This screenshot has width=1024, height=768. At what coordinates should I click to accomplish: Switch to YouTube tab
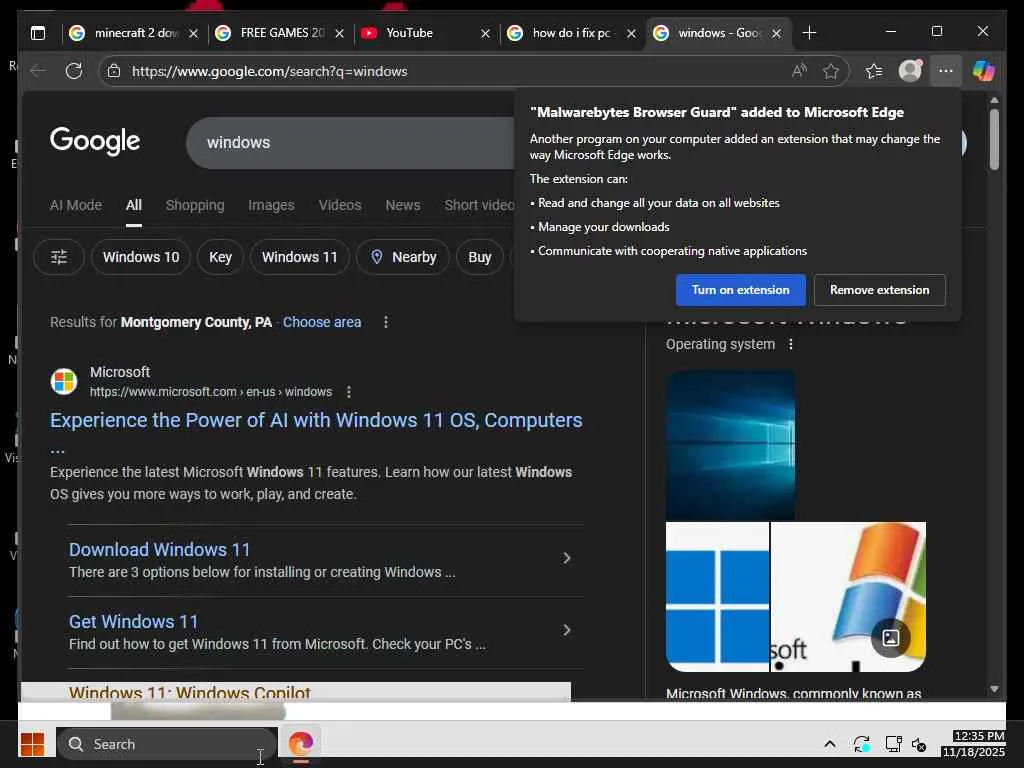(426, 33)
